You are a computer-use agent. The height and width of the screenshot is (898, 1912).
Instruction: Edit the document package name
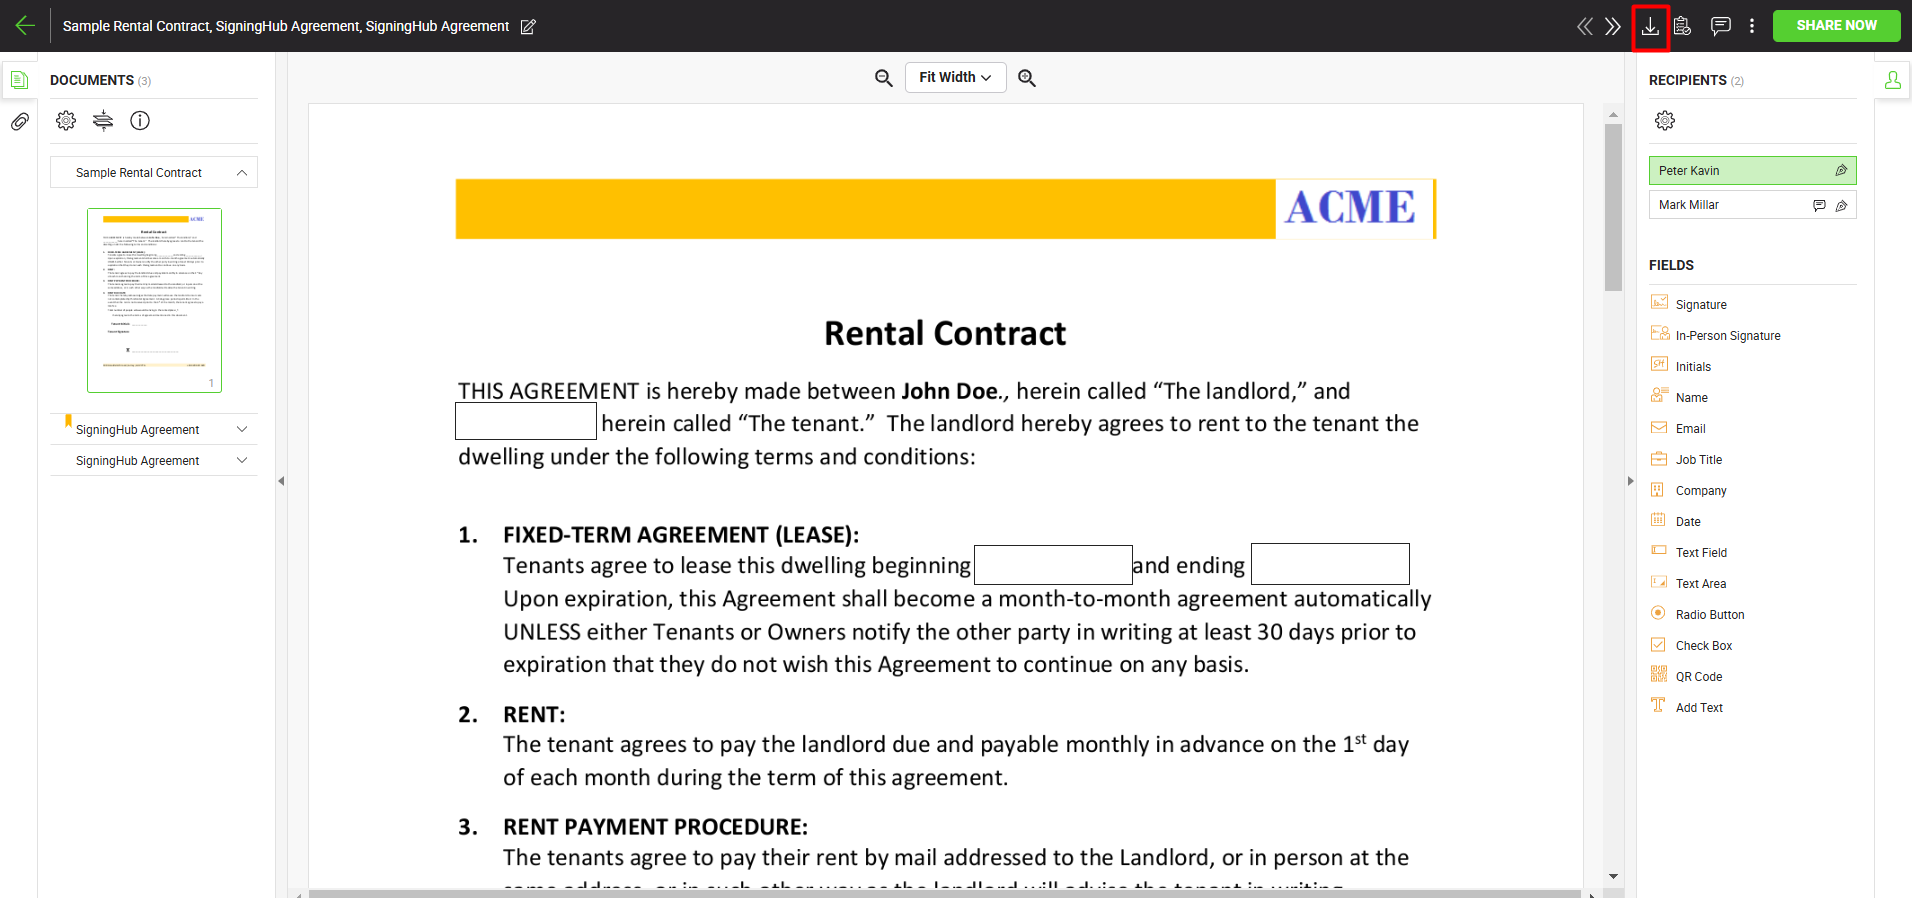coord(528,27)
